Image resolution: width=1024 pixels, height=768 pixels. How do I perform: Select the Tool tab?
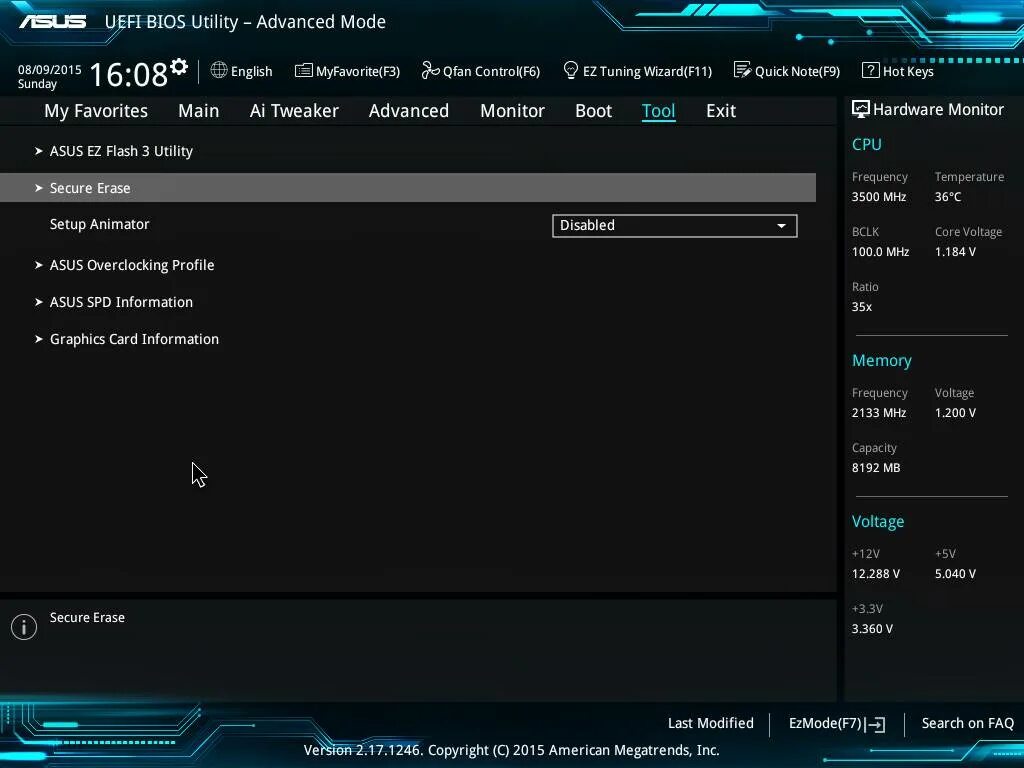[x=658, y=111]
